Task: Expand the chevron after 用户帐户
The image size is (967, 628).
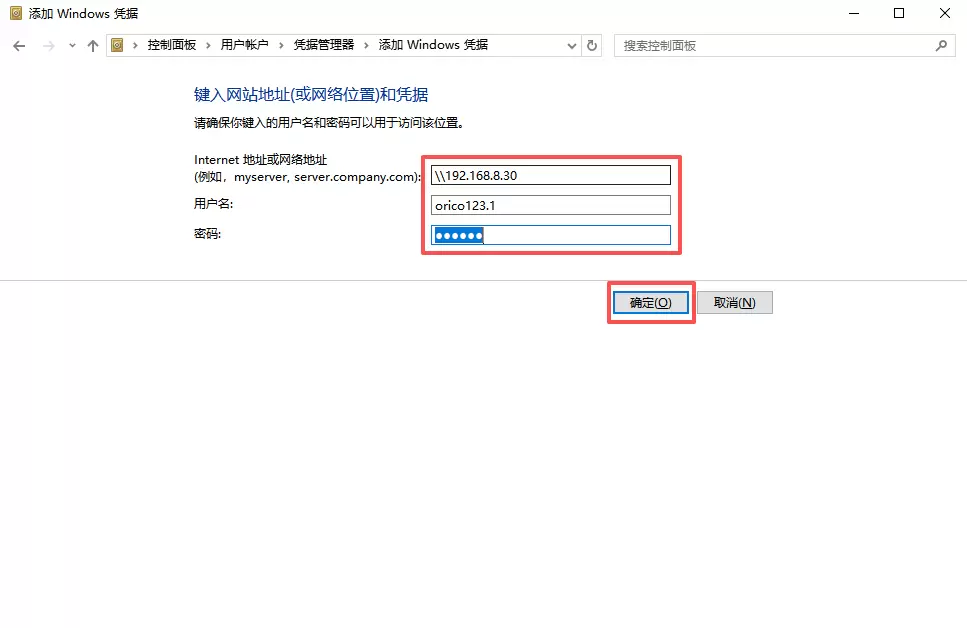Action: point(281,46)
